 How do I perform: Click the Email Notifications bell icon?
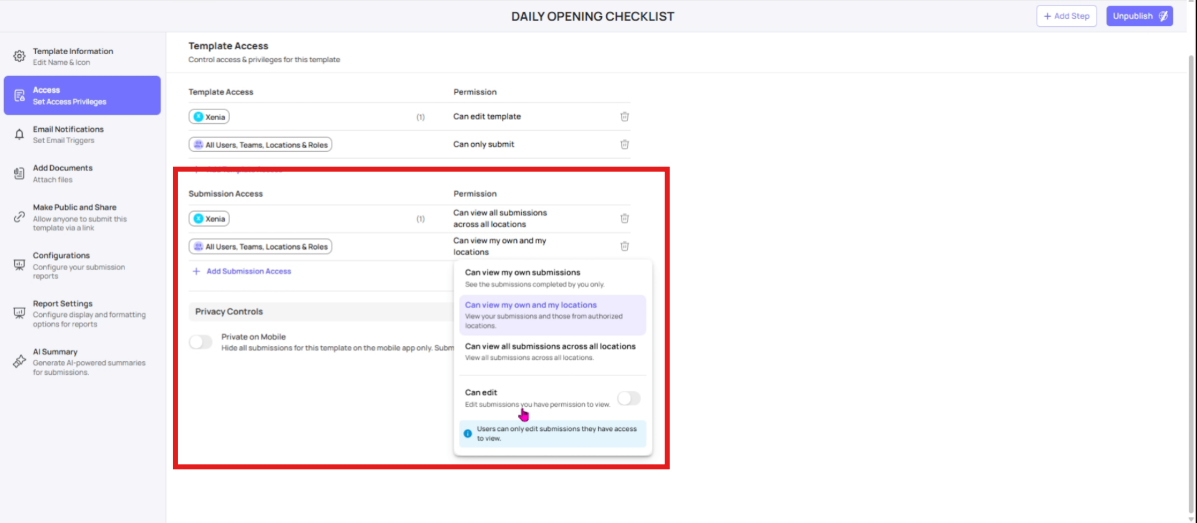pos(19,134)
